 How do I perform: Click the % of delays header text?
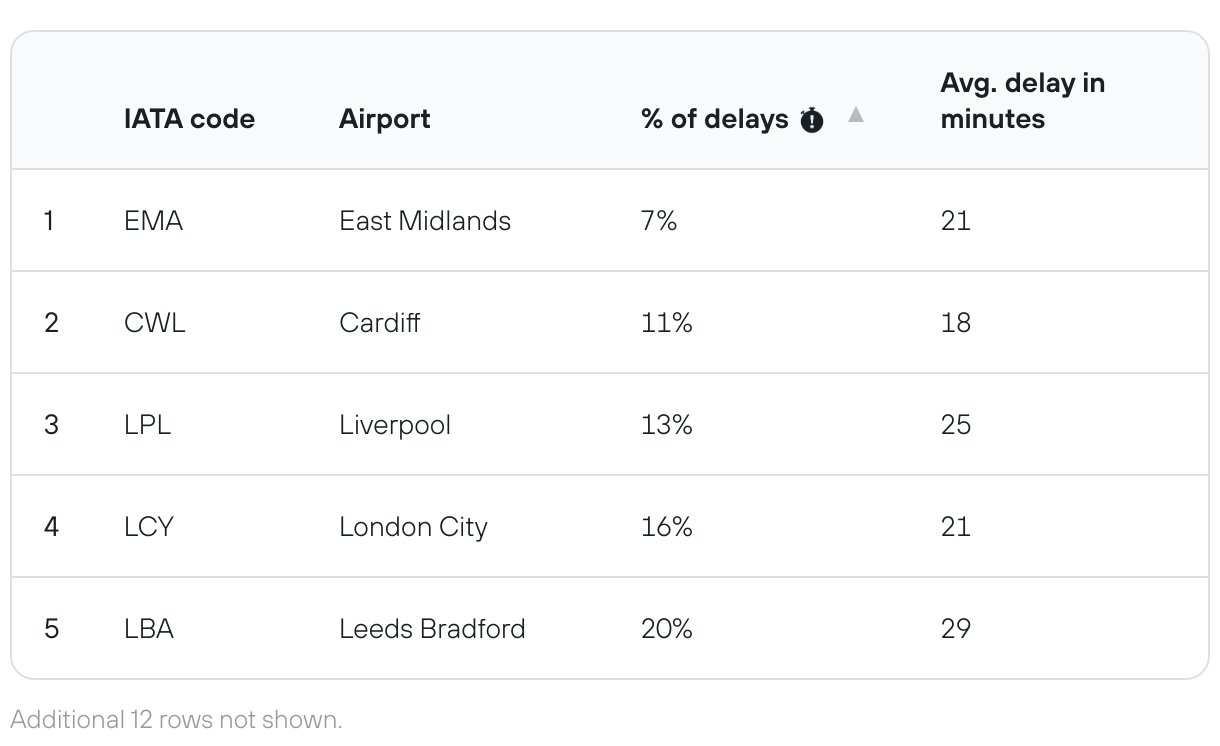(x=714, y=119)
